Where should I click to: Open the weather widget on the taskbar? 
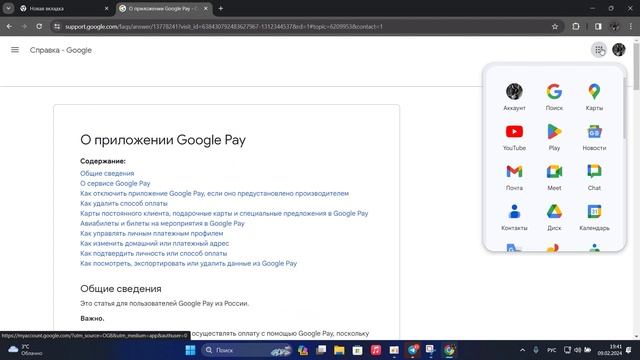25,350
